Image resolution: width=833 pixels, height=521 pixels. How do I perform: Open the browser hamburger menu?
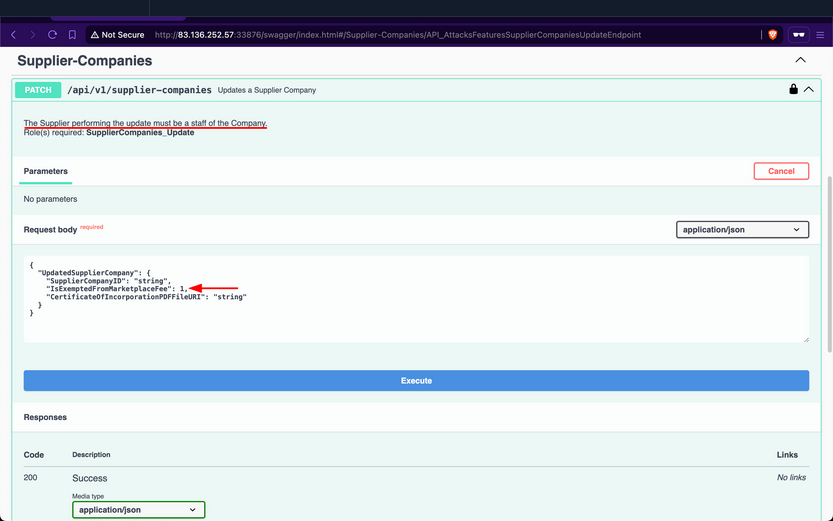pos(820,35)
